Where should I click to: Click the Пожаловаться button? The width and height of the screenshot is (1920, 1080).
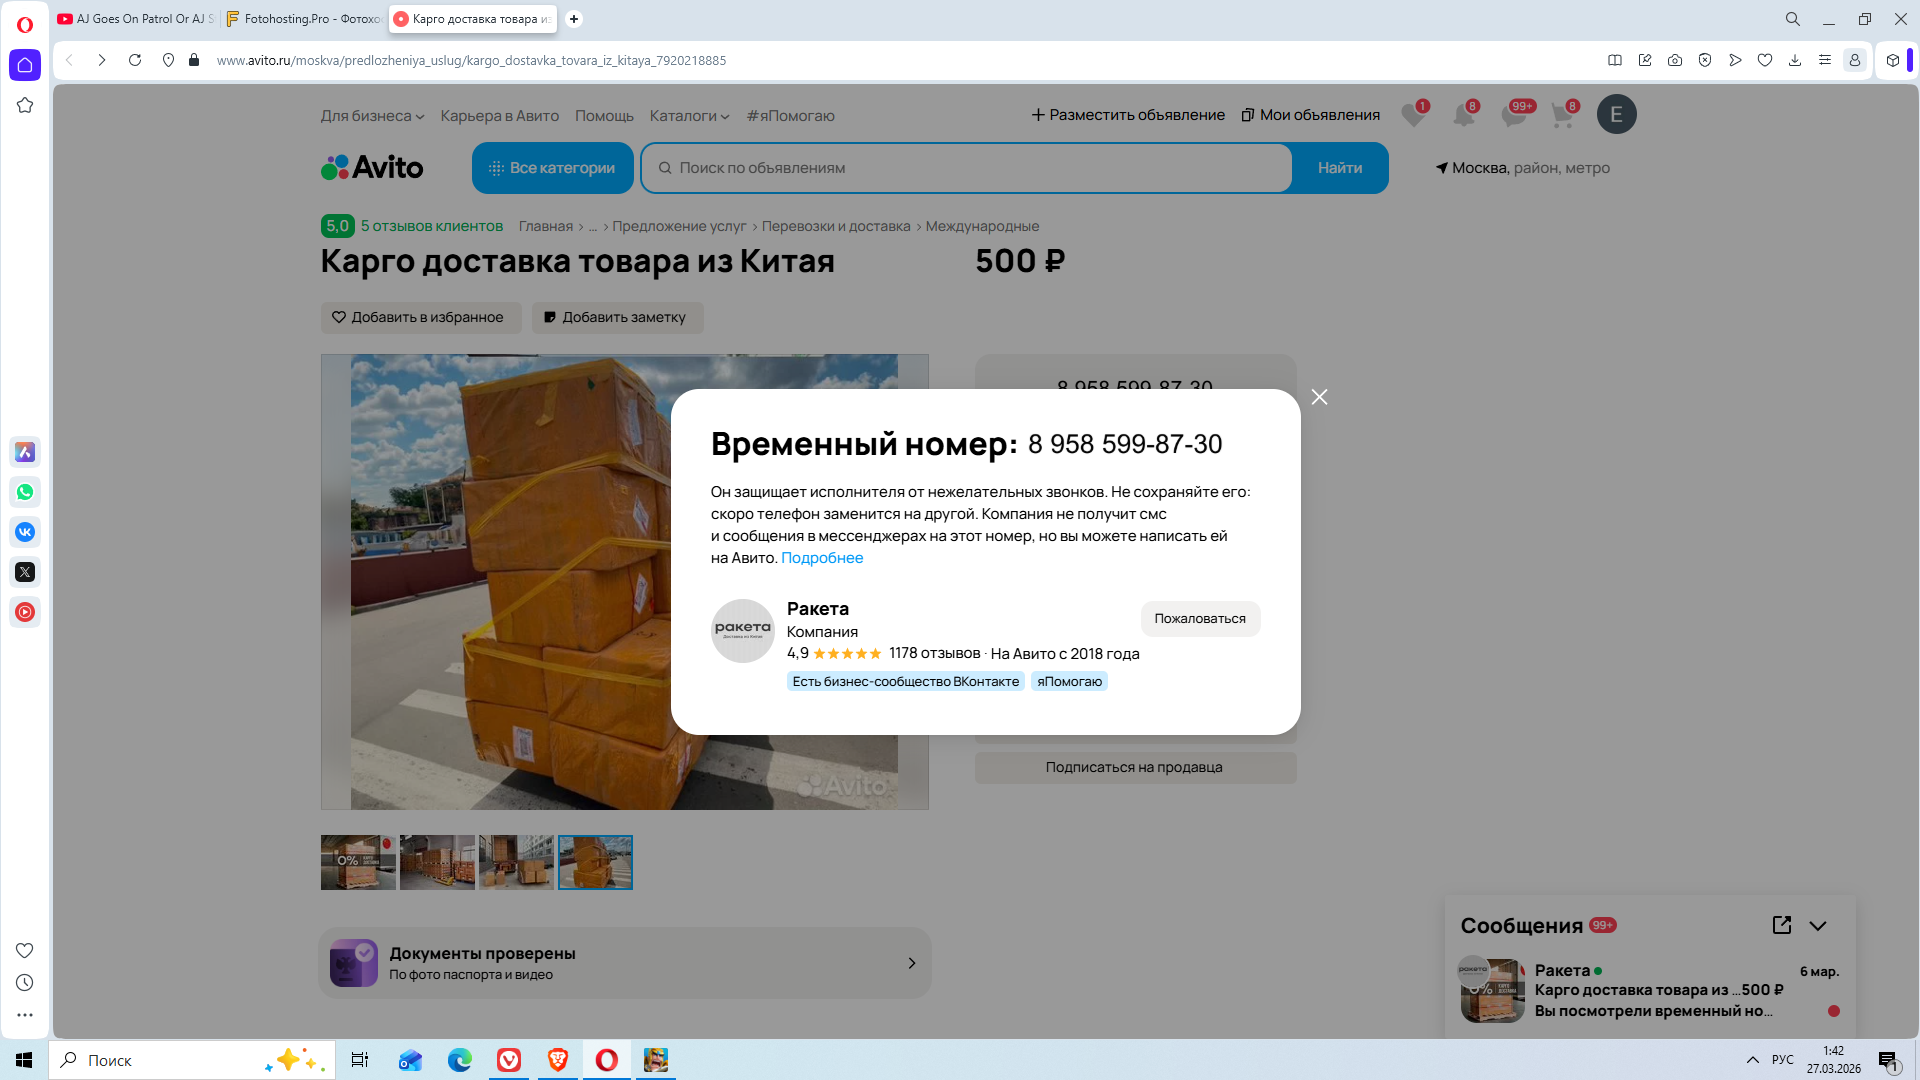1200,619
